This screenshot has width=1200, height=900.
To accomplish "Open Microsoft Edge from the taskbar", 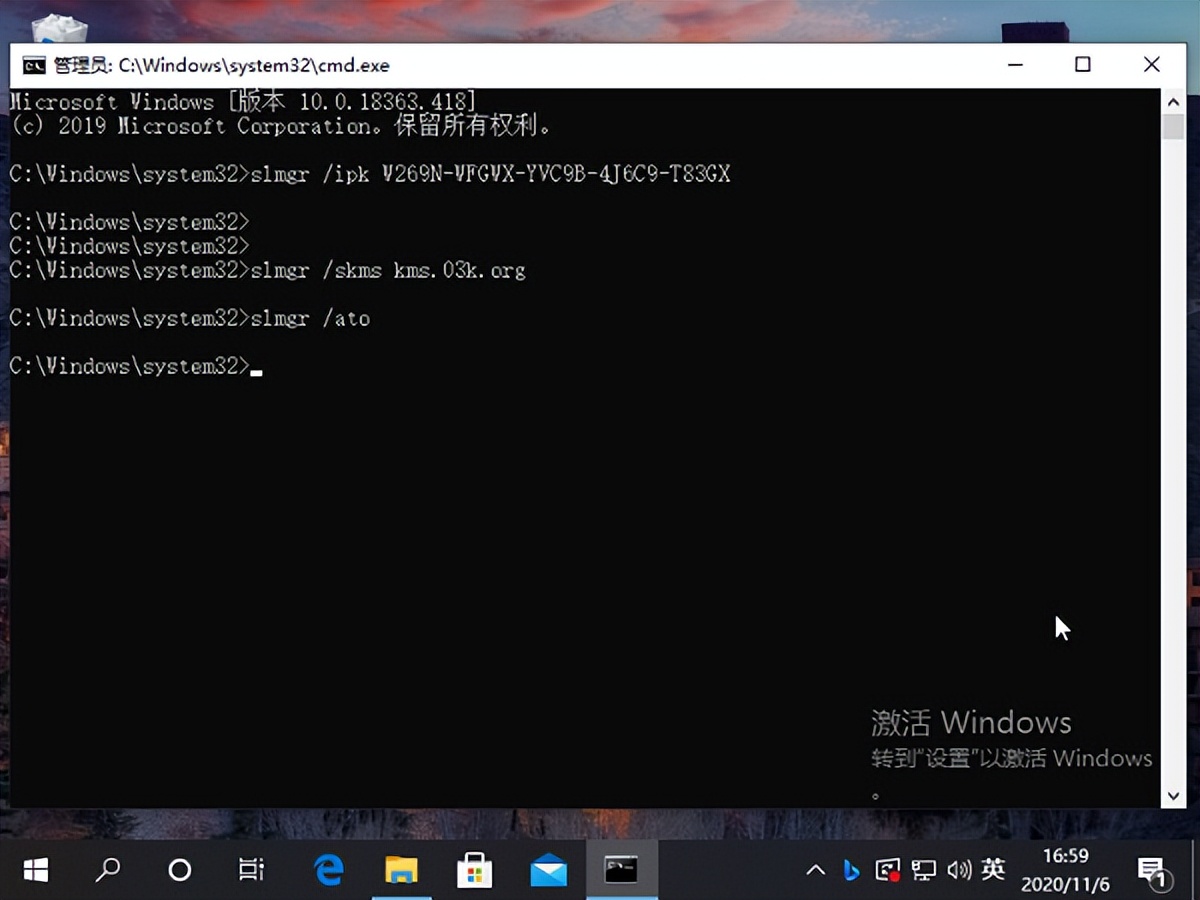I will (x=328, y=870).
